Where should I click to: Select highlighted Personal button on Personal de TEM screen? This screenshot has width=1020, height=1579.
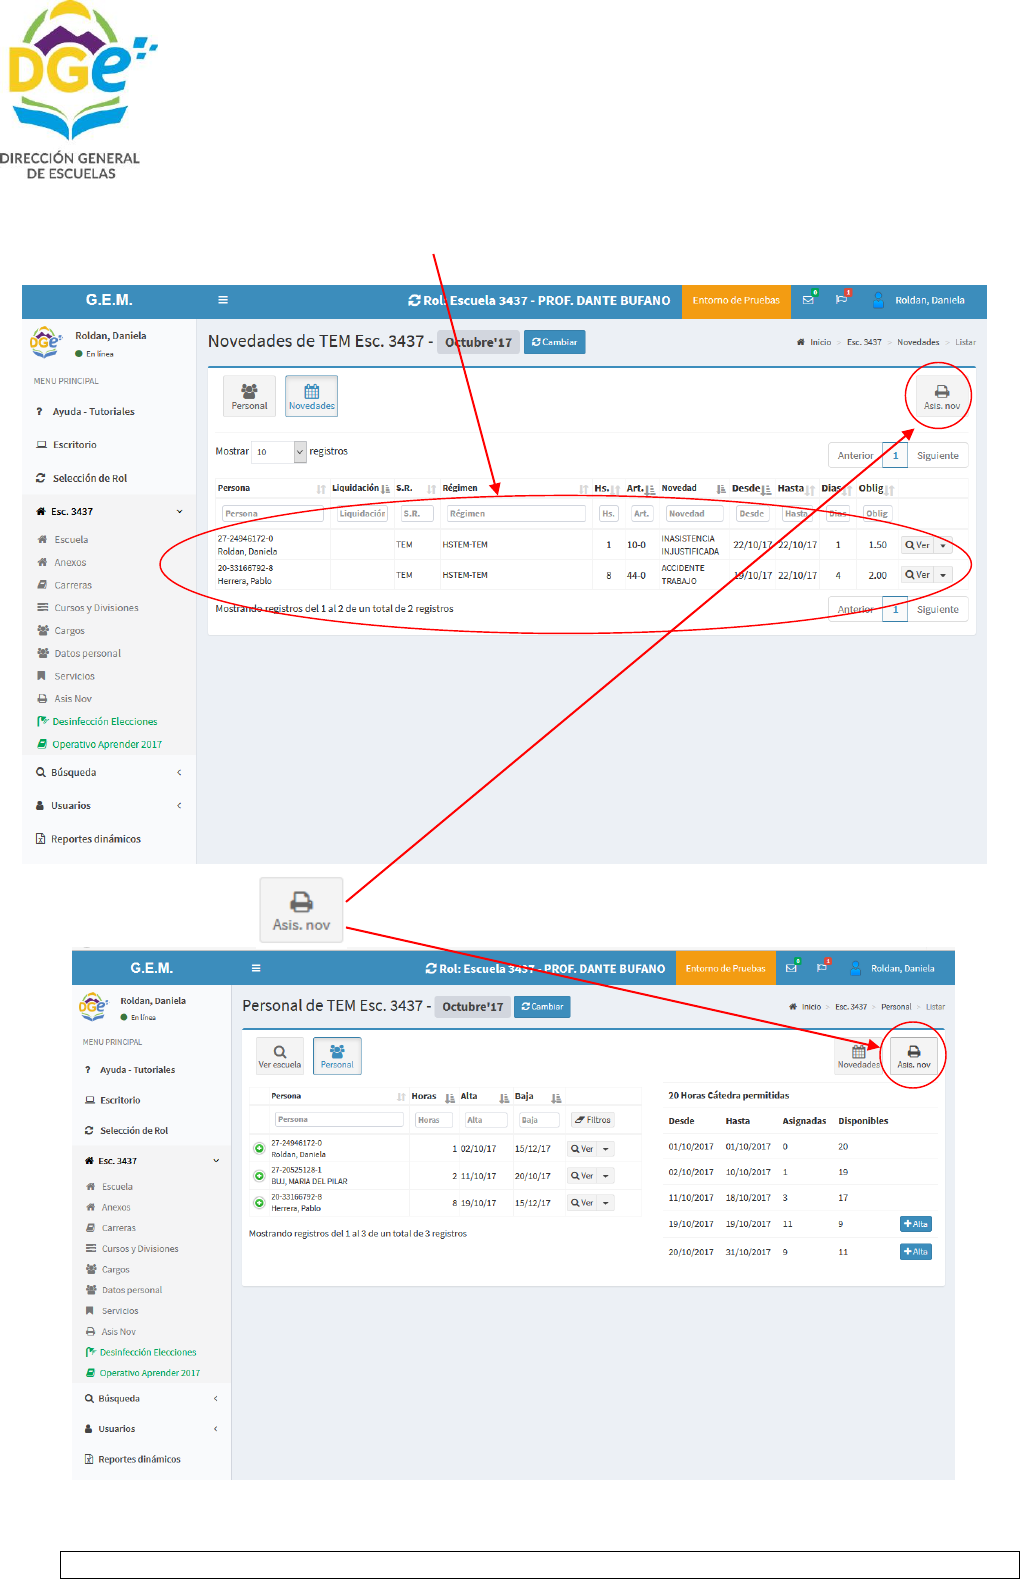click(x=337, y=1056)
